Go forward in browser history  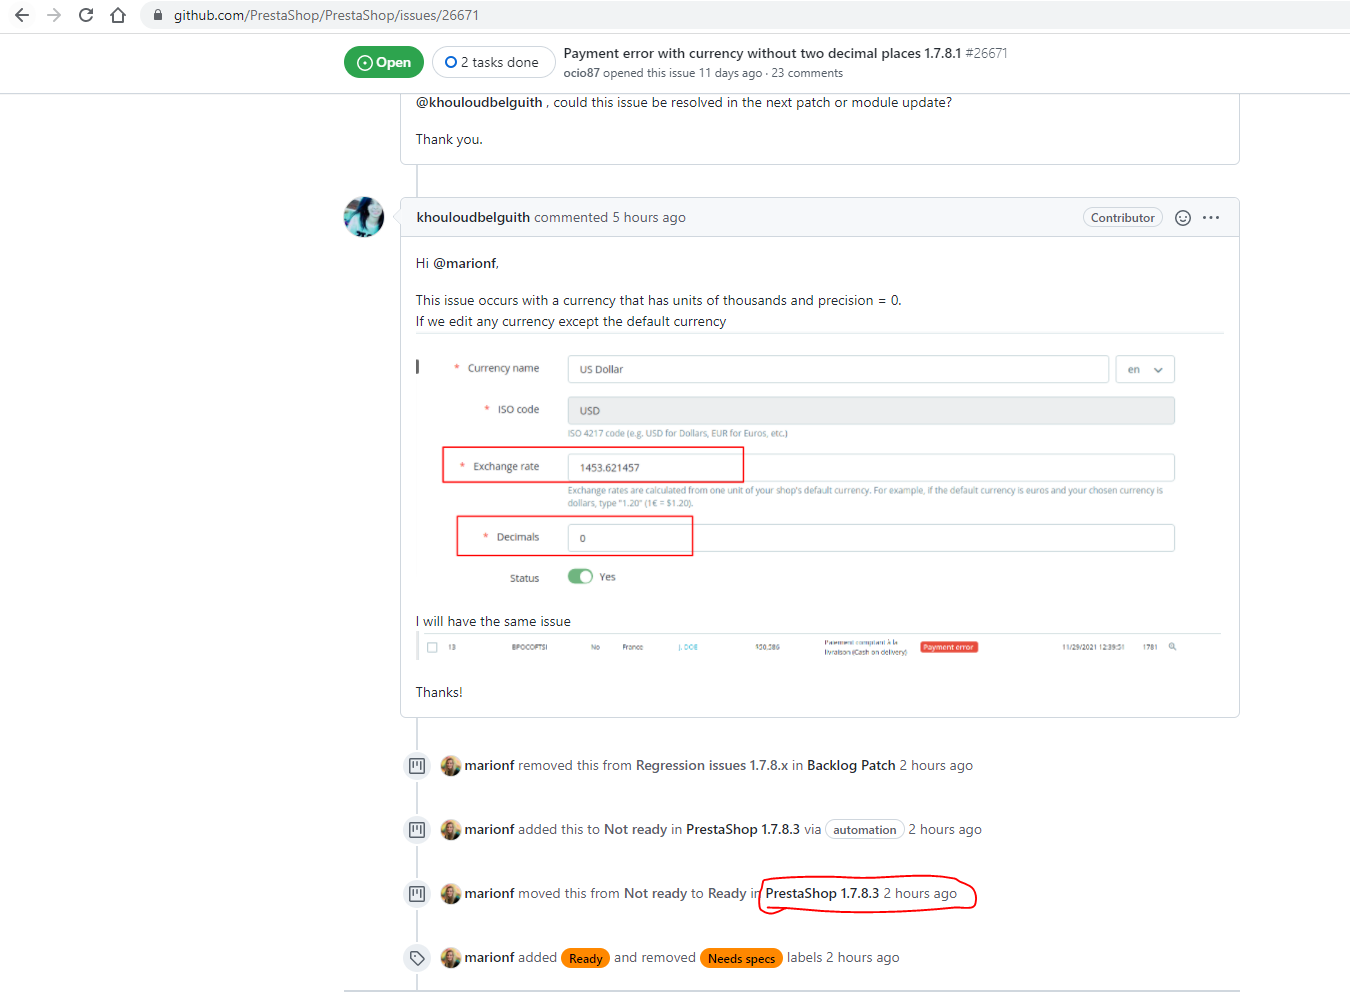coord(54,15)
